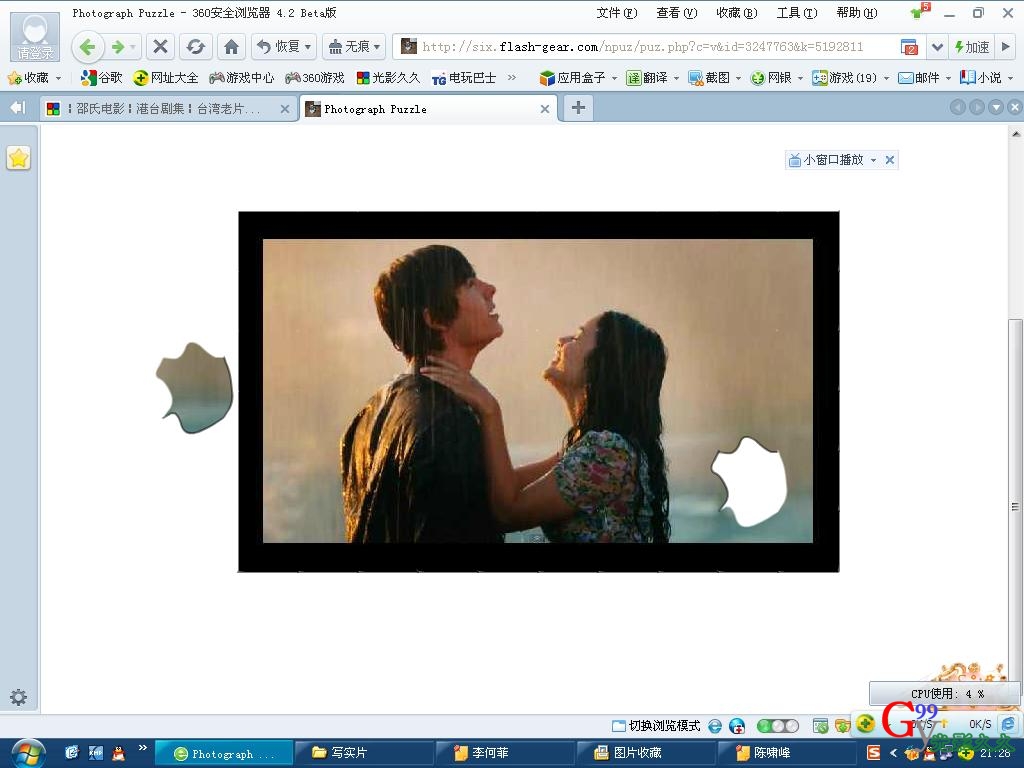Expand the 网银 dropdown arrow
1024x768 pixels.
pos(800,78)
